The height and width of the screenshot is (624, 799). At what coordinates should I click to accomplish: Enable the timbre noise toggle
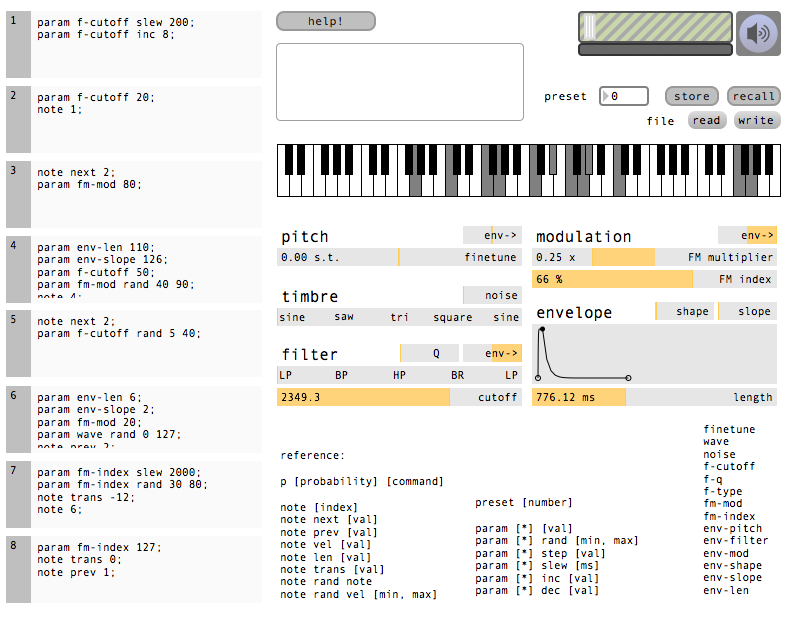point(492,295)
